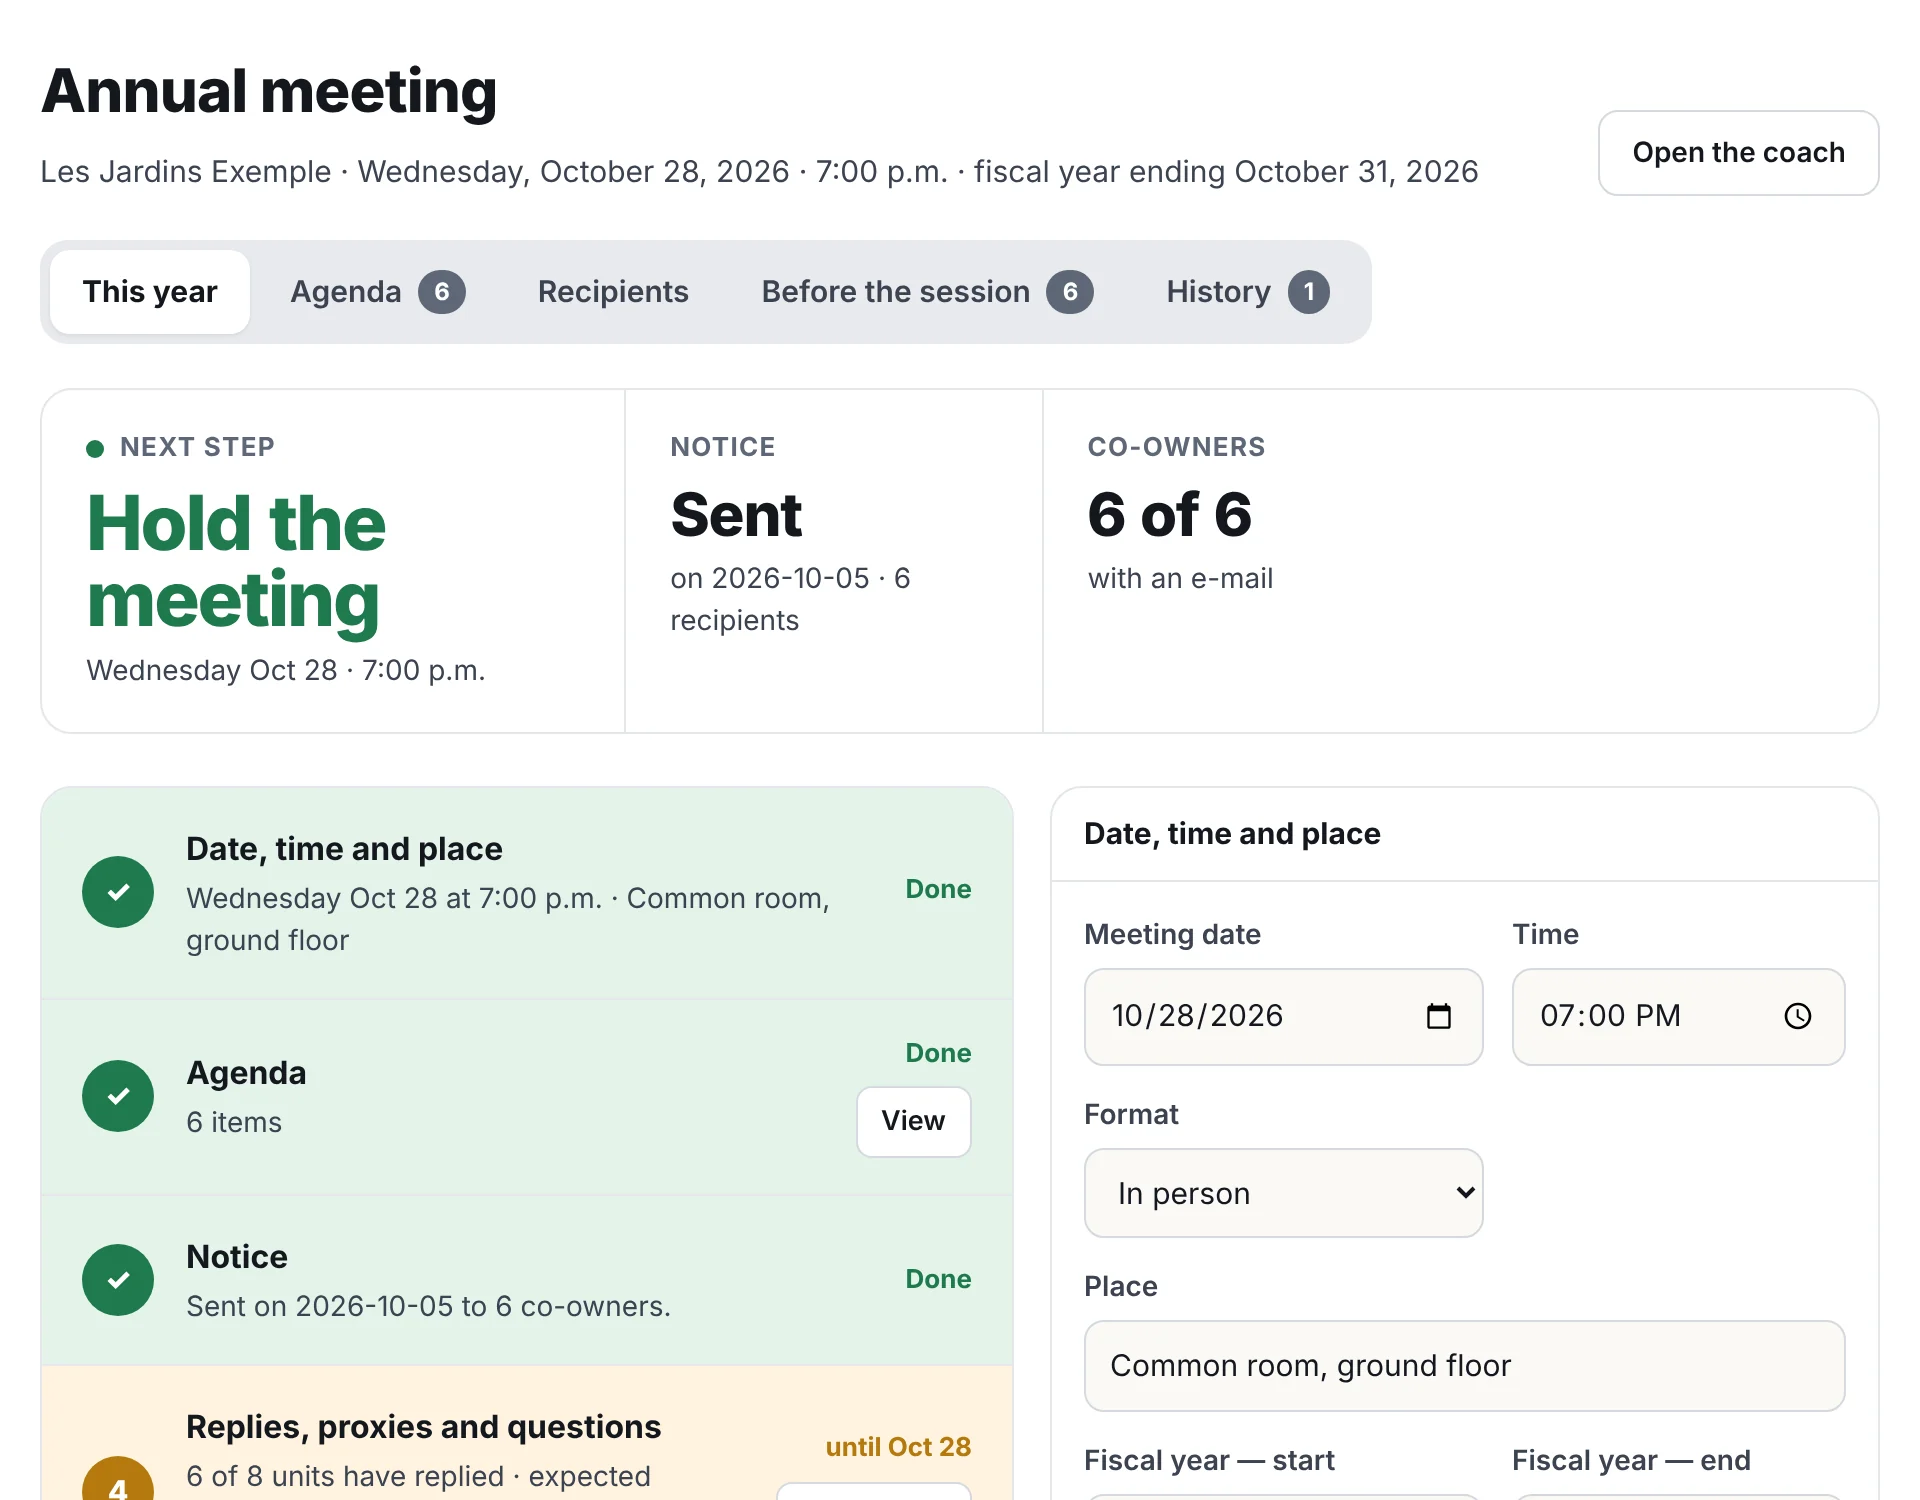Click the 'Annual meeting' page heading
The height and width of the screenshot is (1500, 1920).
(x=269, y=92)
